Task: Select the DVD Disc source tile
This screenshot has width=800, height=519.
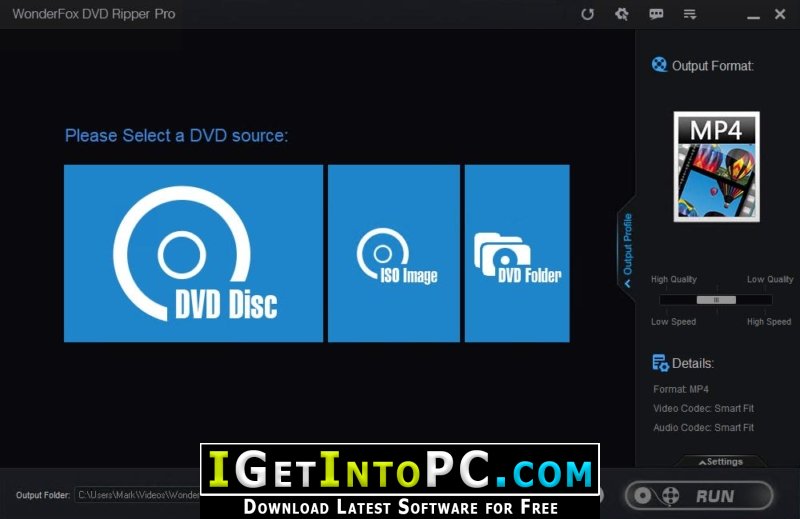Action: (x=193, y=253)
